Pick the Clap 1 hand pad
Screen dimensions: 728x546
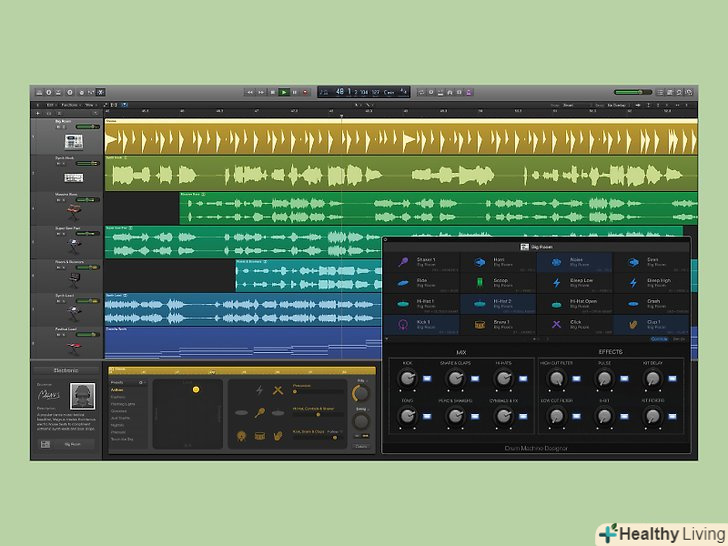click(652, 324)
